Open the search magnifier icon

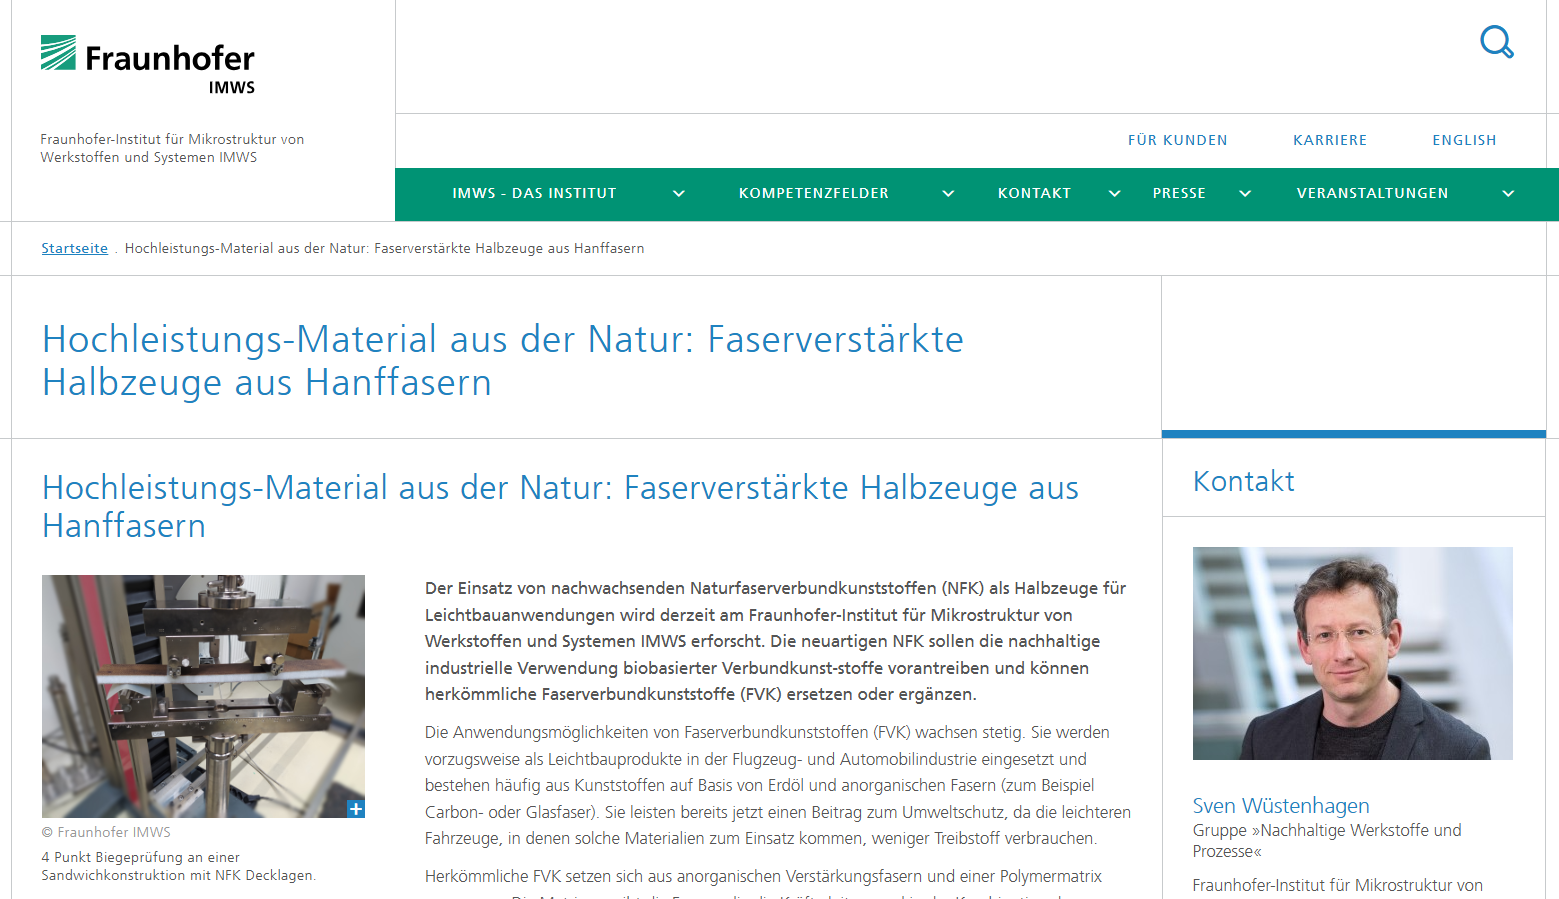pyautogui.click(x=1497, y=42)
